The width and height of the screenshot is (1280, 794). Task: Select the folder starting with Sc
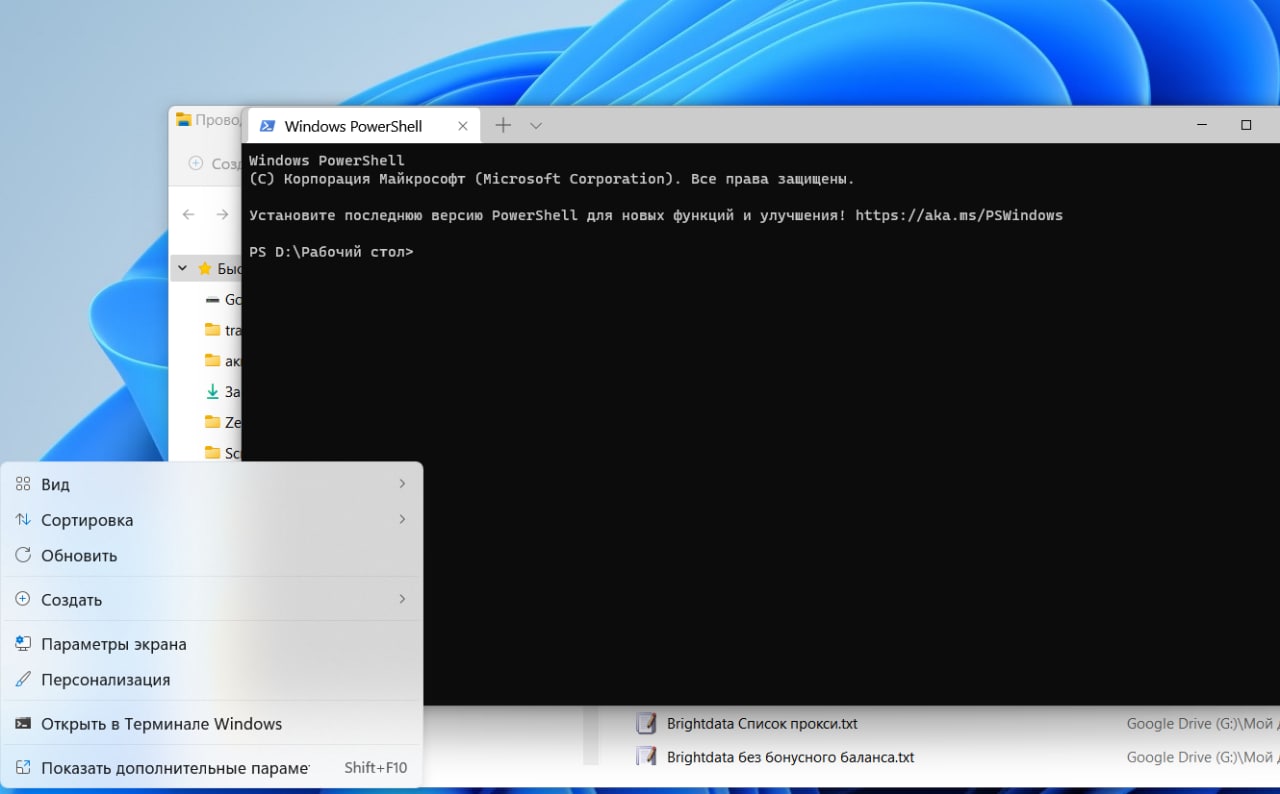coord(223,453)
